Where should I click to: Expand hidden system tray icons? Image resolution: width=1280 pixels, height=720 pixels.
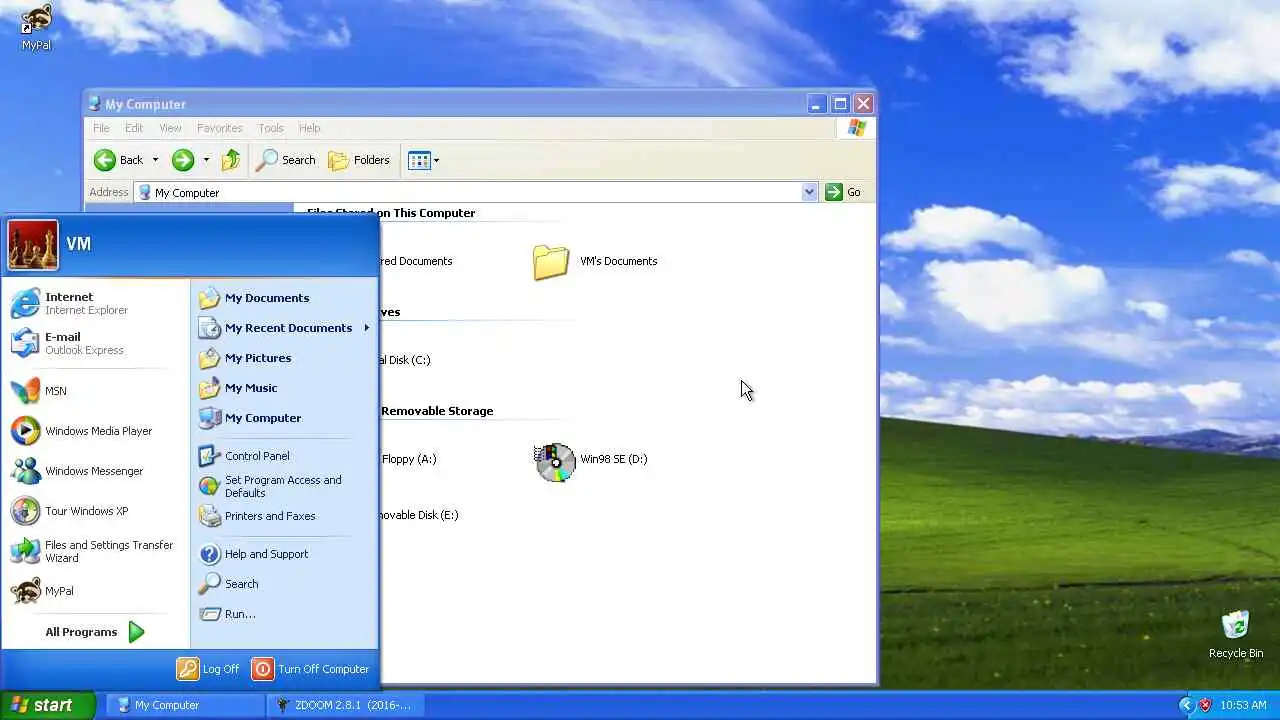(x=1186, y=705)
